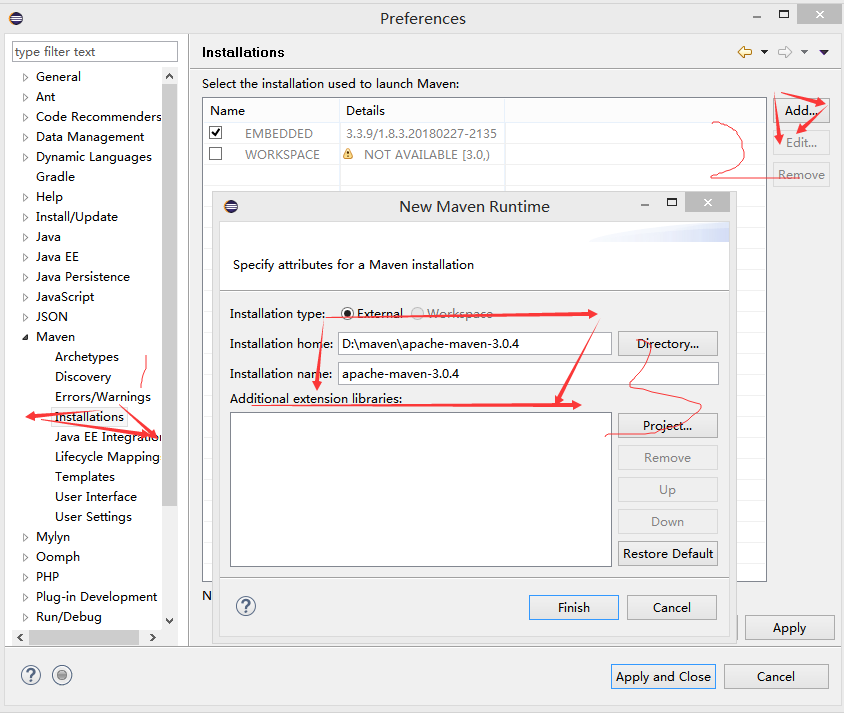Expand the General tree node
Image resolution: width=844 pixels, height=713 pixels.
(x=25, y=77)
